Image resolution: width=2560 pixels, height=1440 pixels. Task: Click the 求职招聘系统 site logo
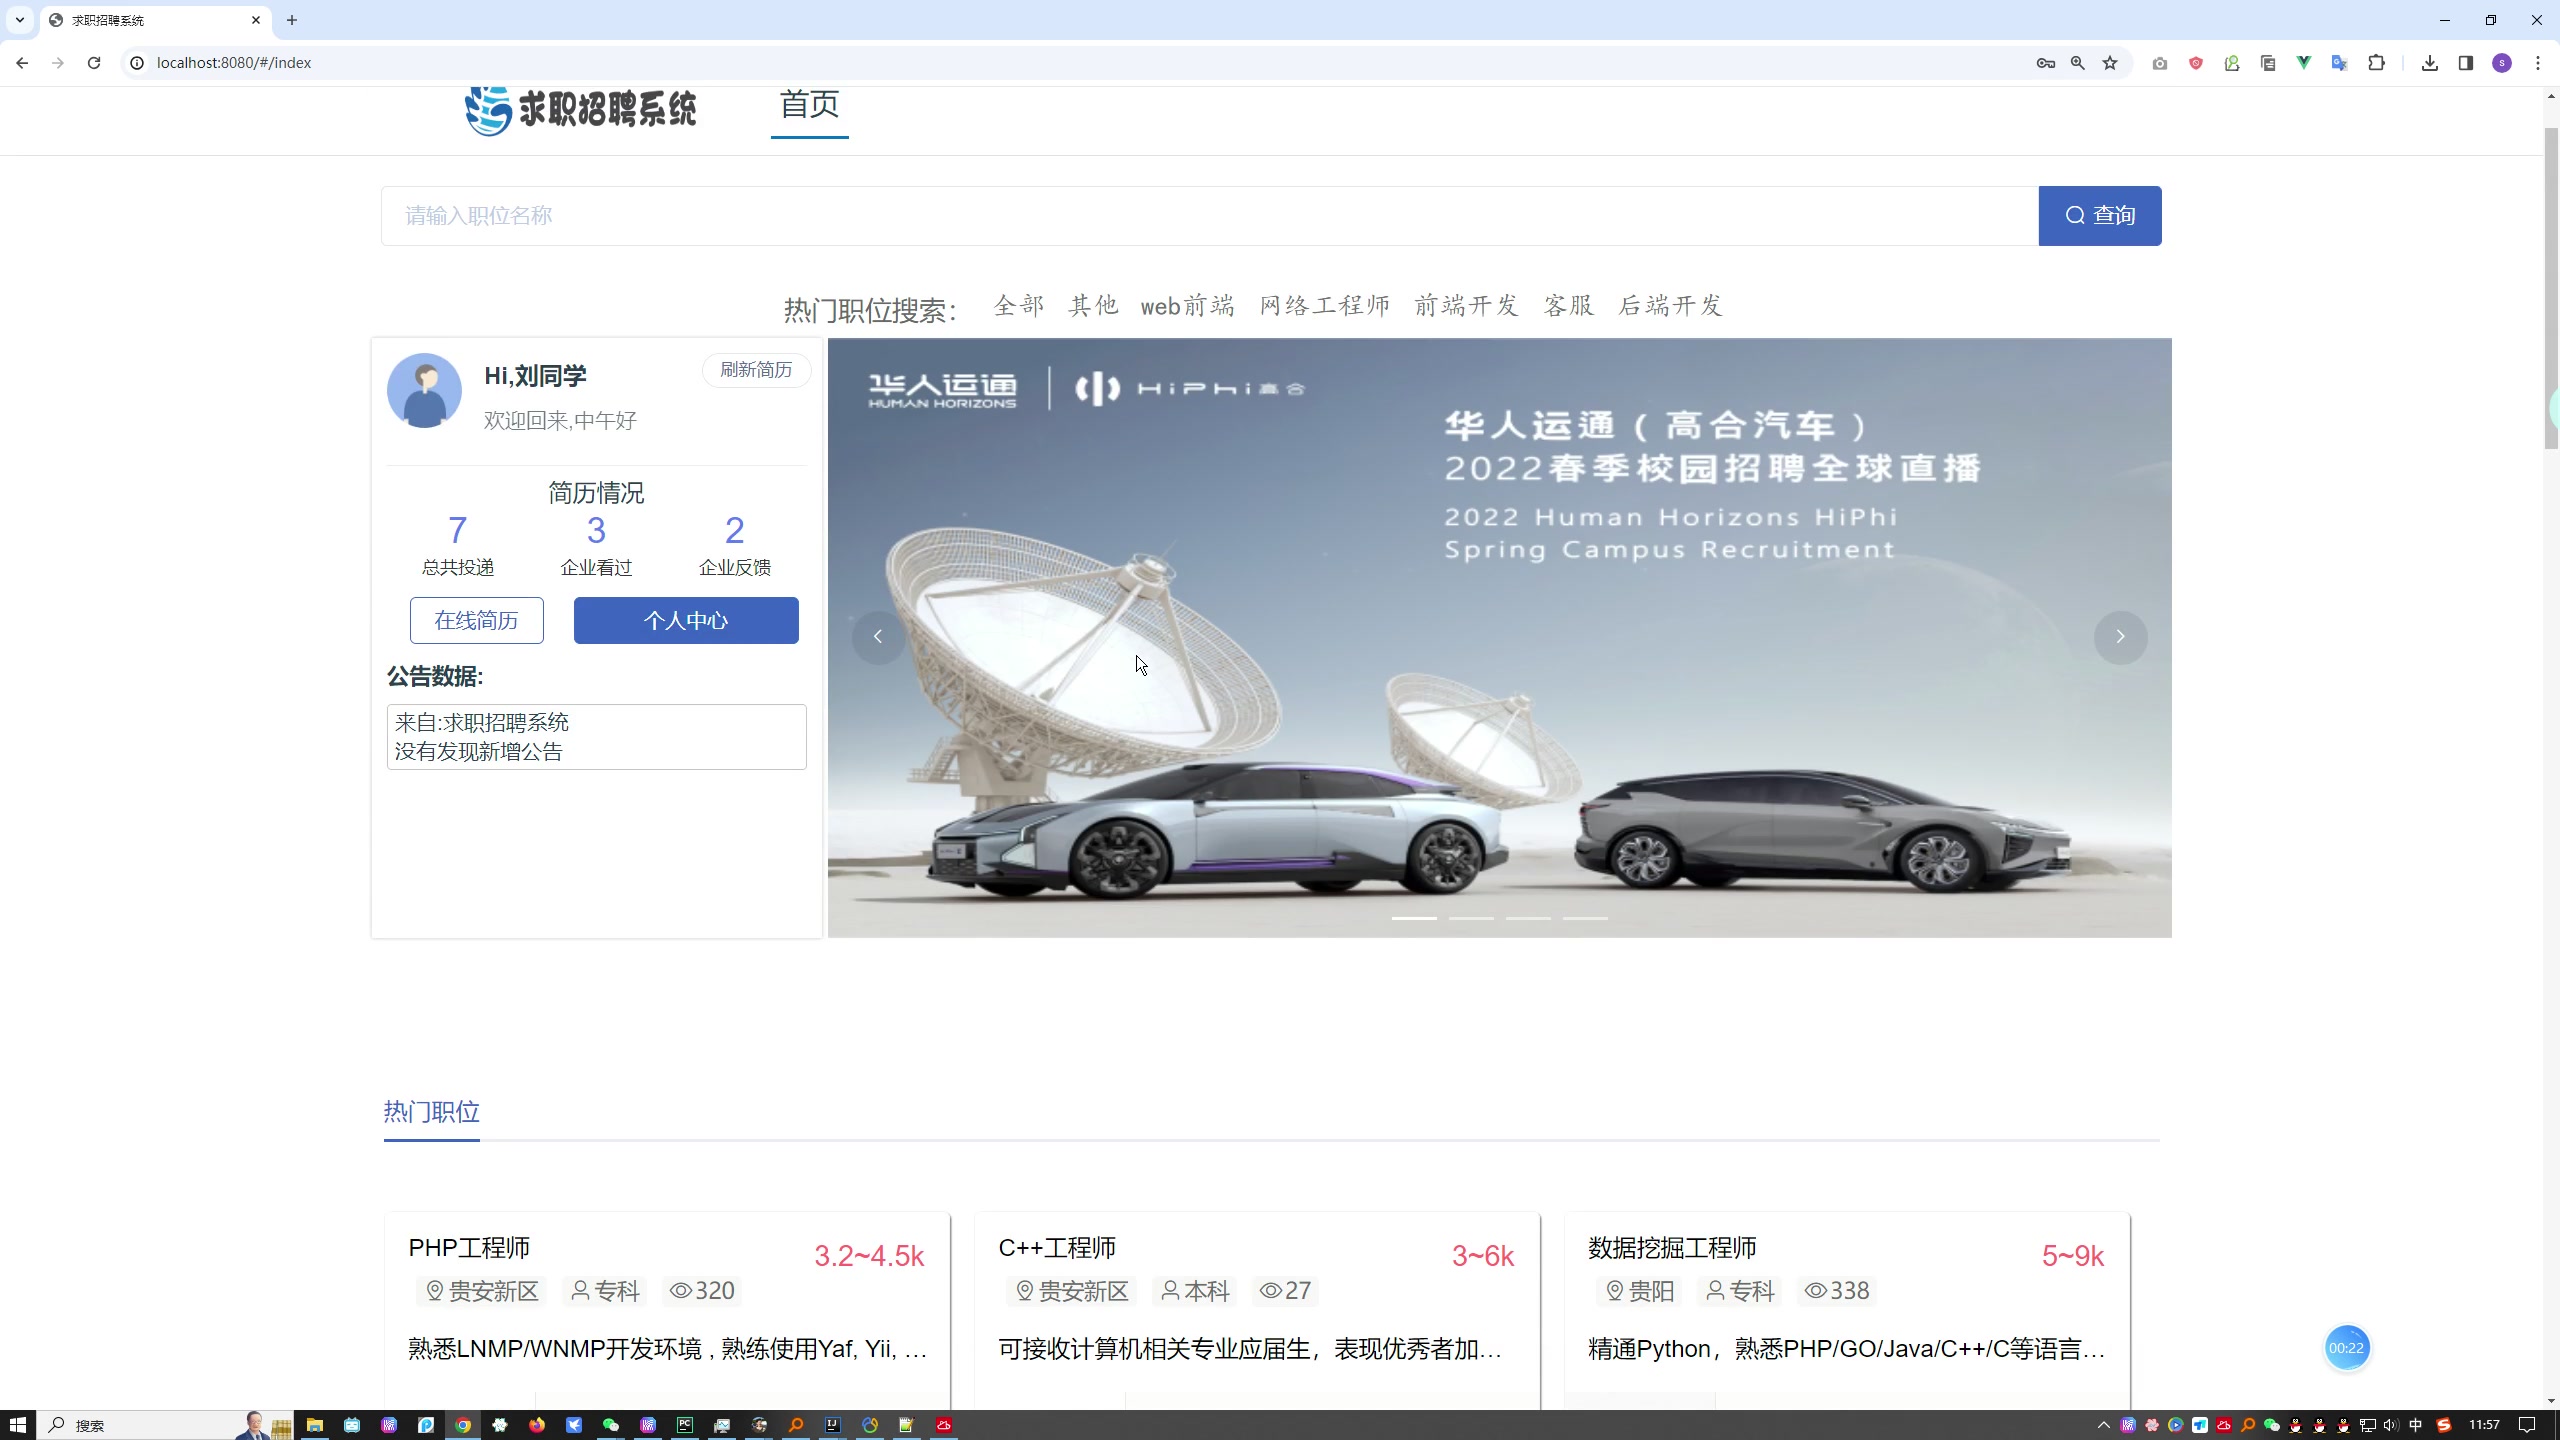click(581, 109)
